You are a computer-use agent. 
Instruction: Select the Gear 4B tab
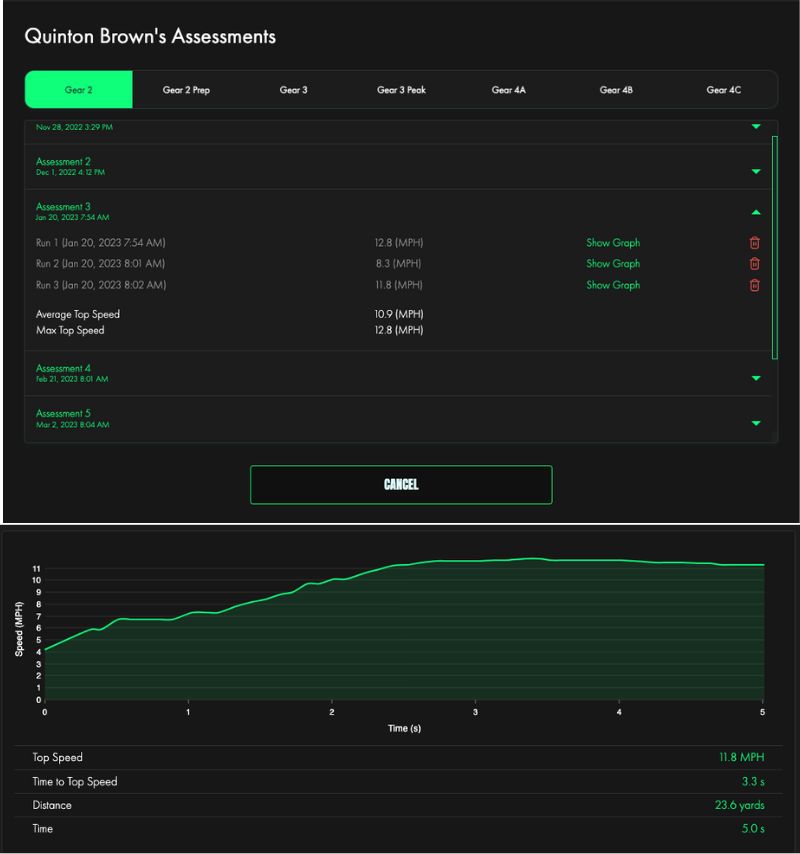tap(616, 90)
